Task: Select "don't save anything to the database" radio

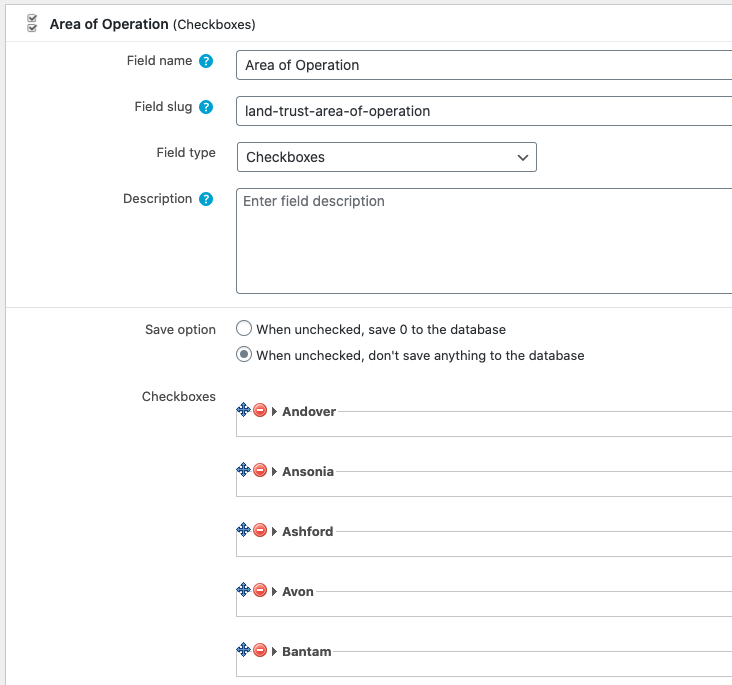Action: [x=244, y=354]
